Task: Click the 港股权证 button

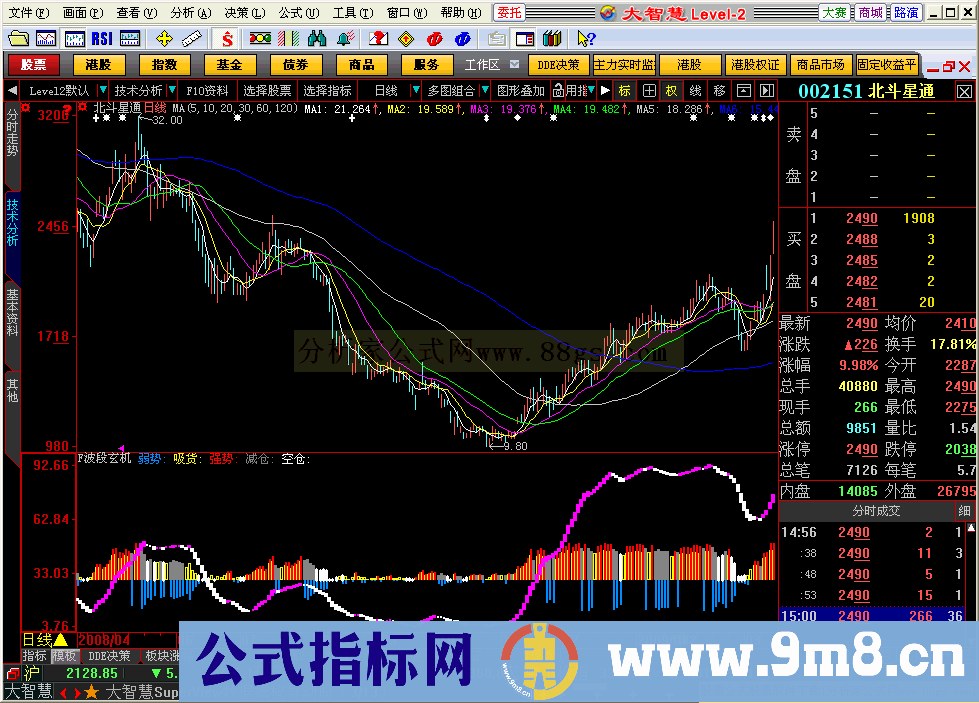Action: coord(755,65)
